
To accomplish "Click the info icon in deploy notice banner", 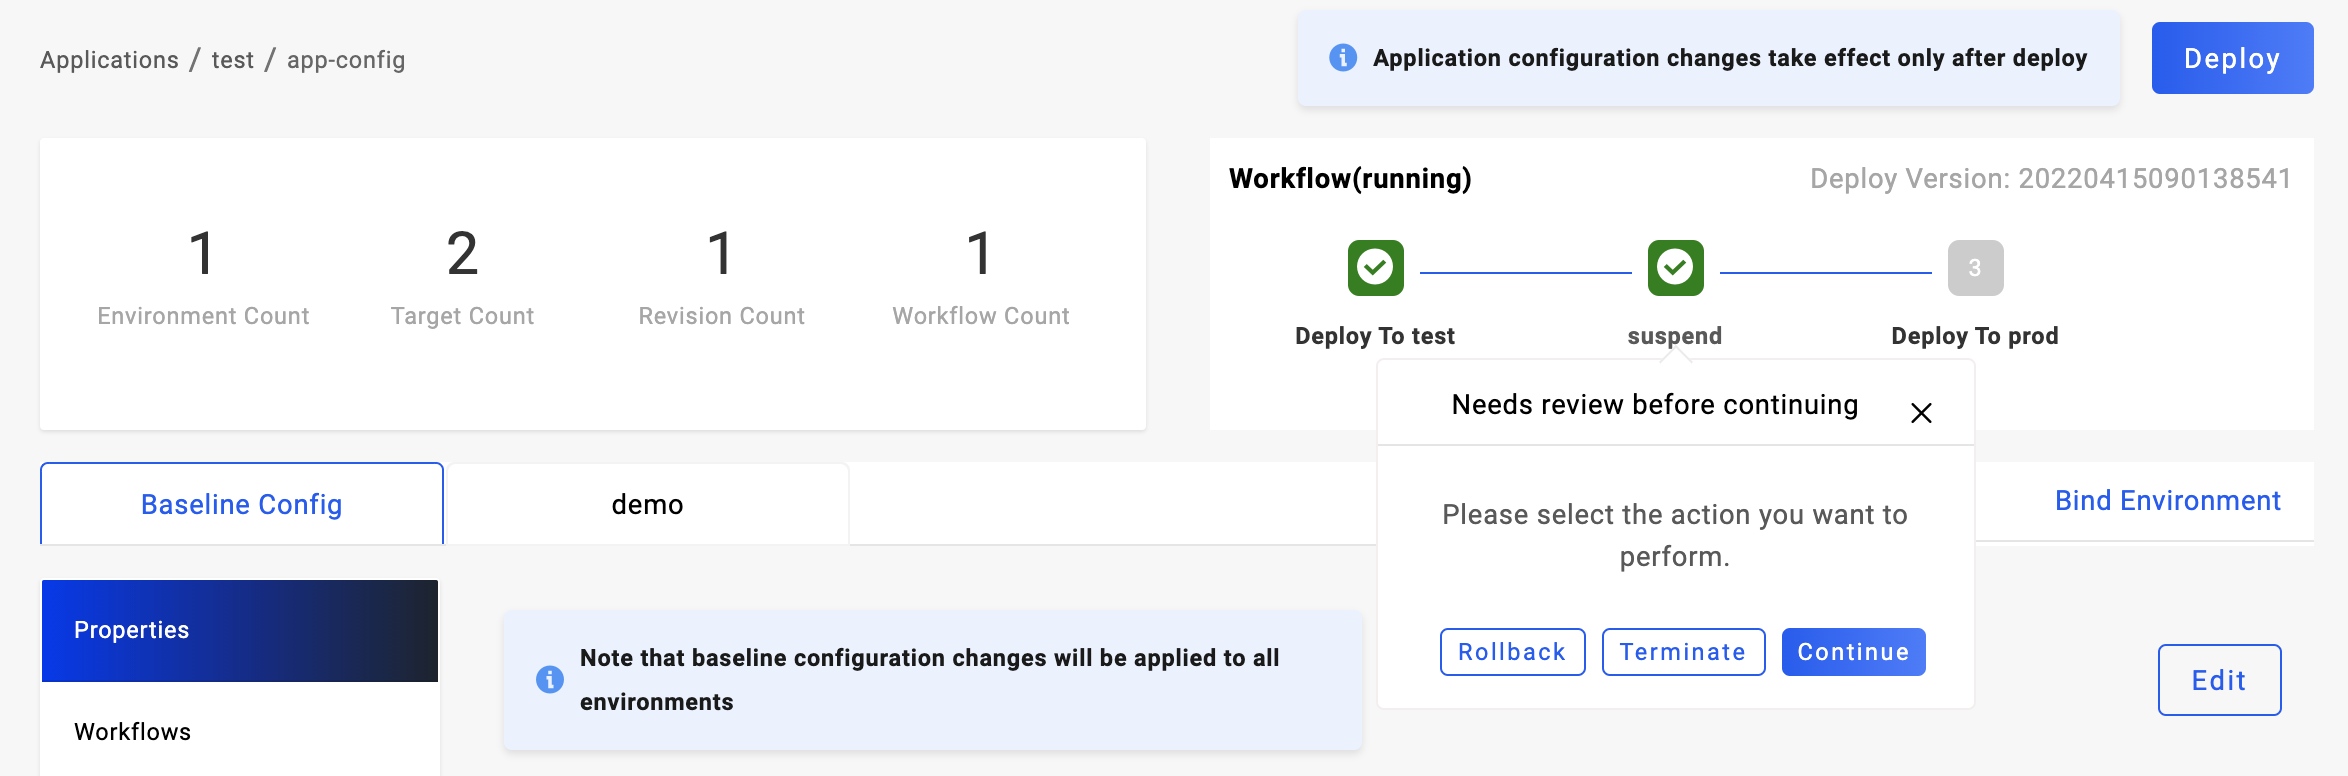I will [1343, 58].
